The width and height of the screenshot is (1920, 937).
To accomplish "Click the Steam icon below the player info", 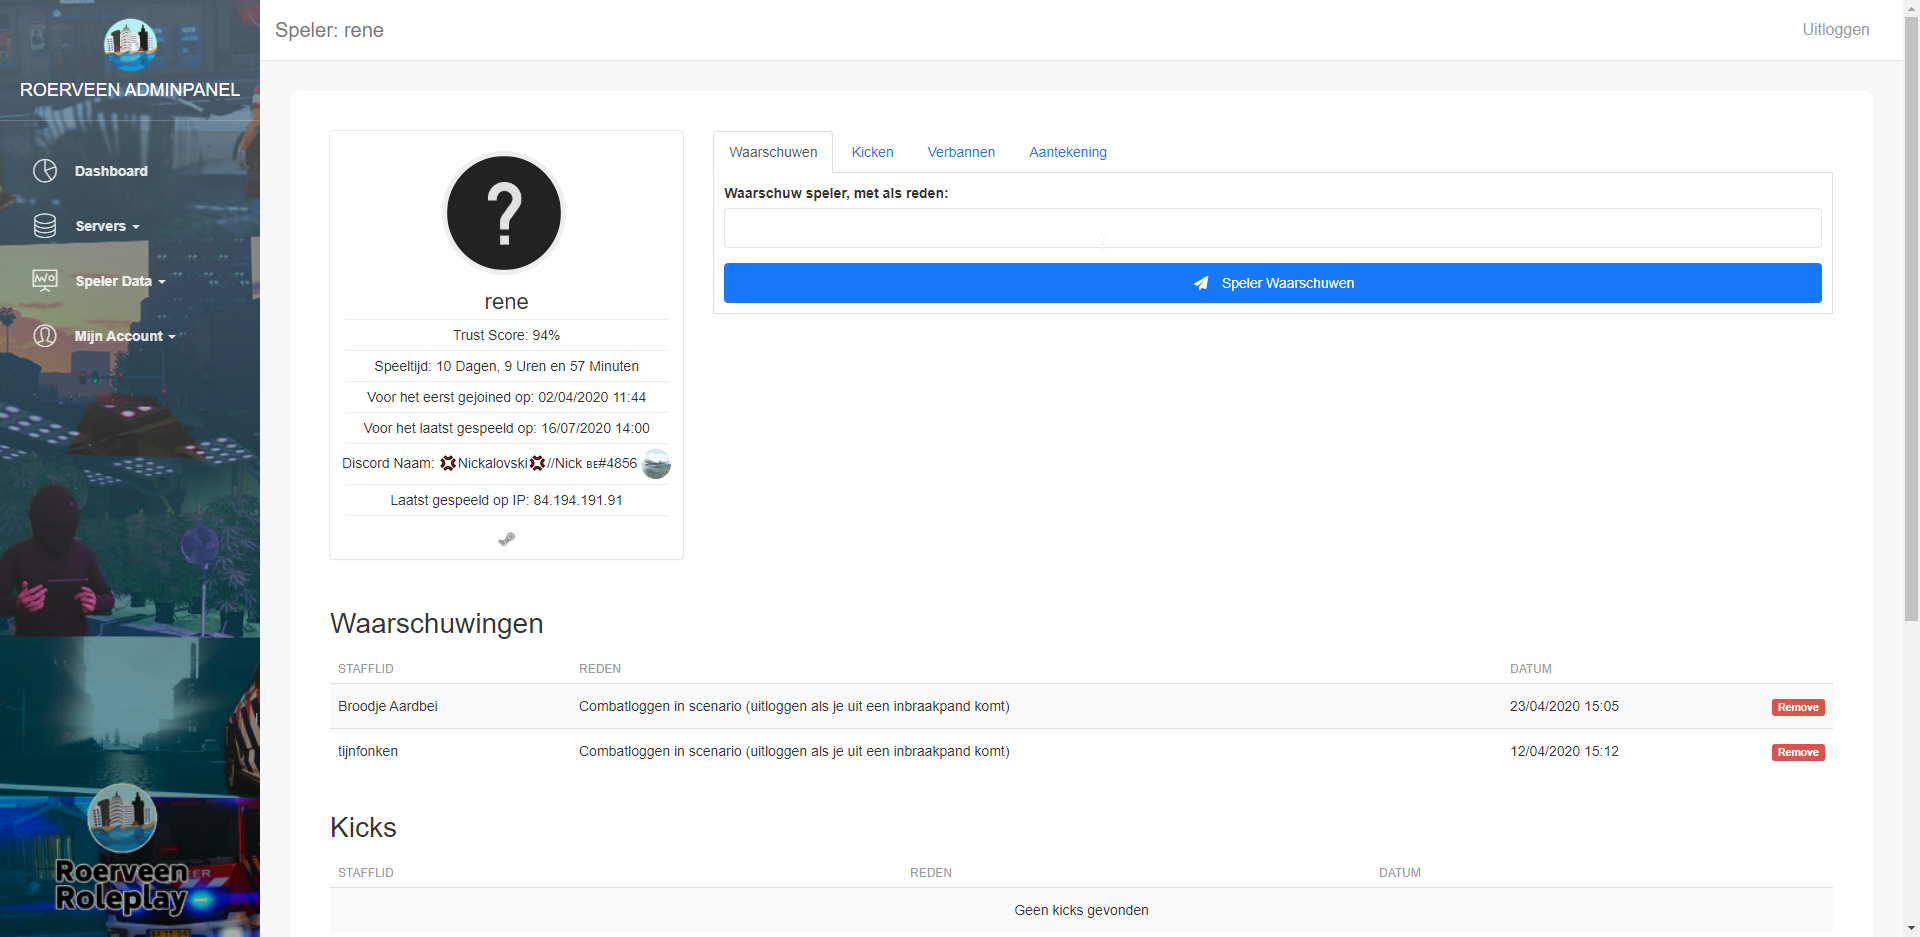I will (x=506, y=539).
